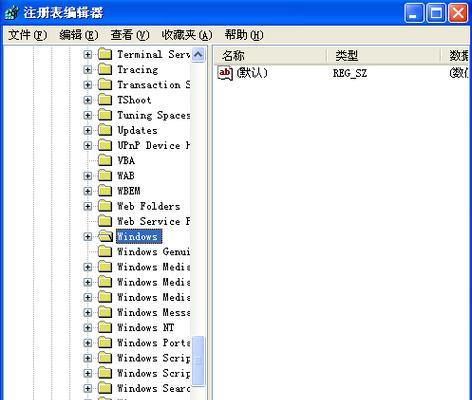
Task: Open the 收藏夹(A) menu
Action: 187,35
